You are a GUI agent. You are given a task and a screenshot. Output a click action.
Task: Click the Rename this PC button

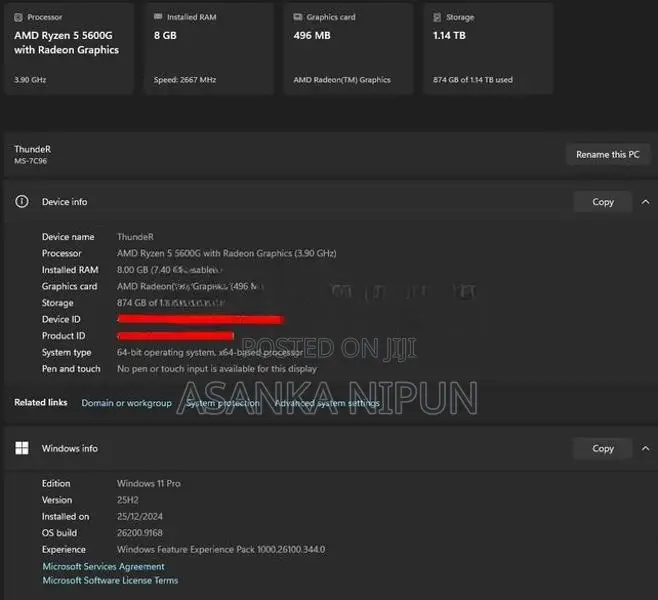608,154
